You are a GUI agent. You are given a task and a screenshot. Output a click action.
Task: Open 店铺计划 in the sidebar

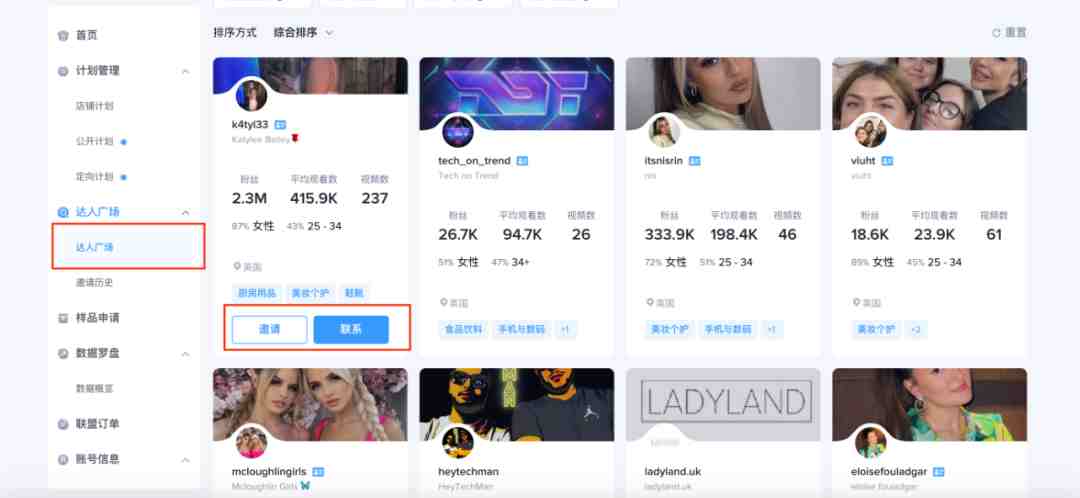[94, 106]
